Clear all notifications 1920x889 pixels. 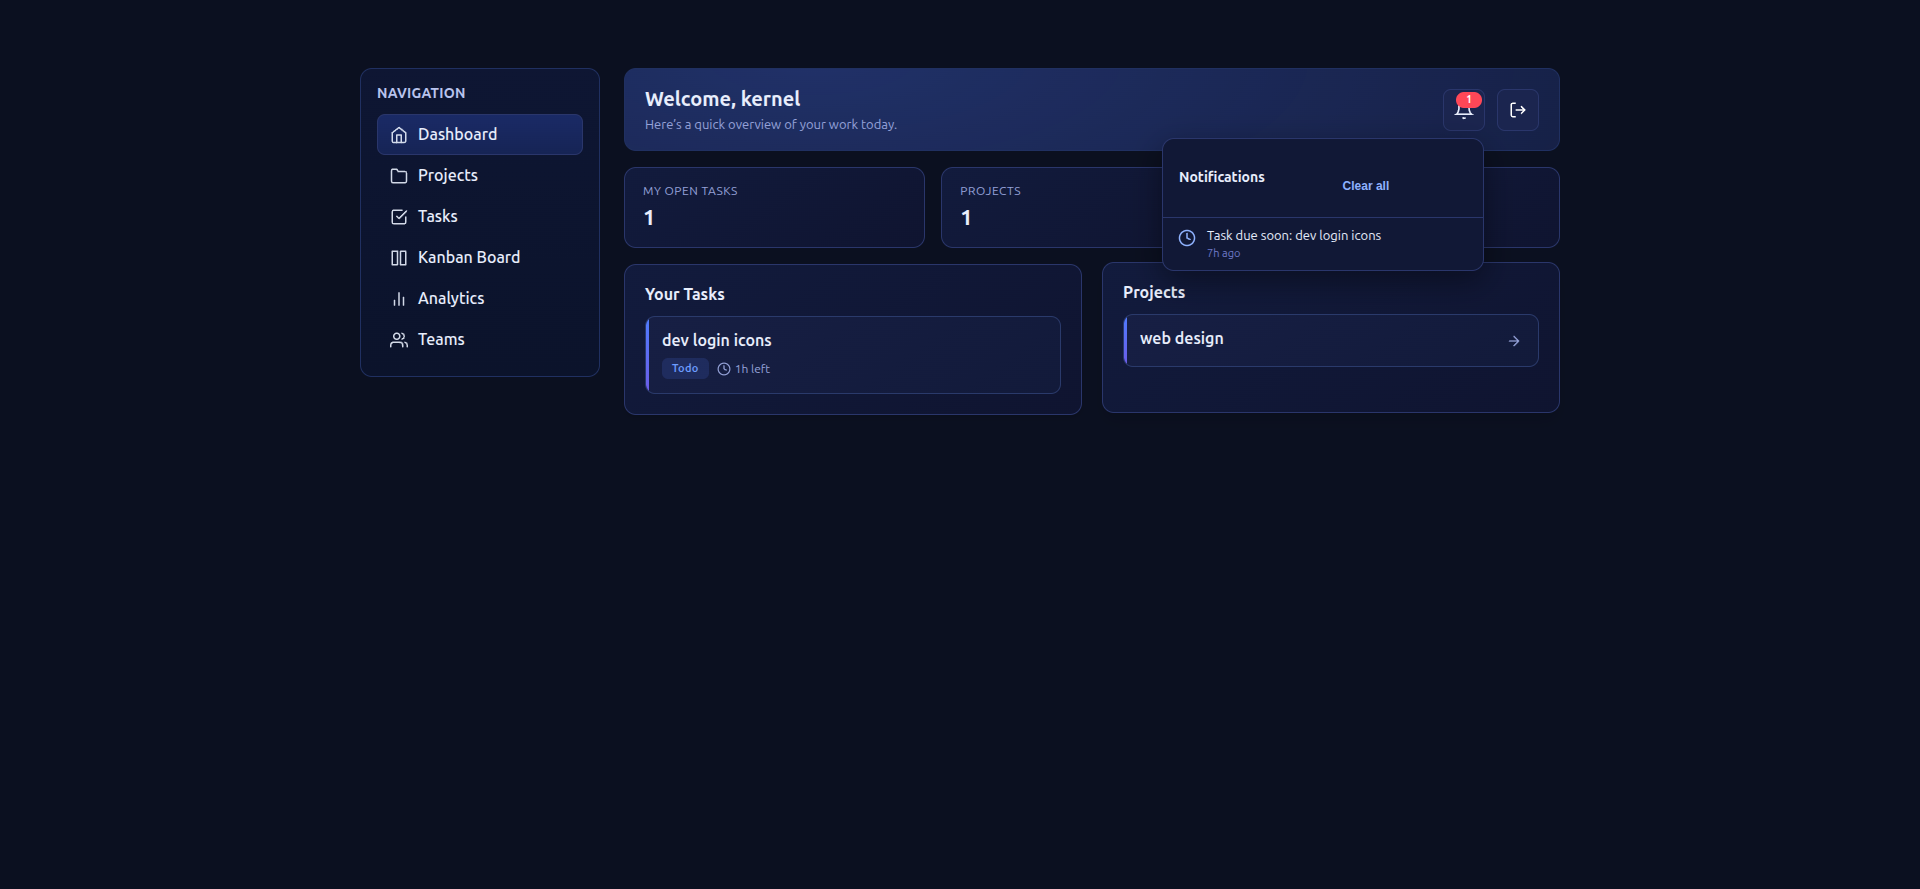coord(1365,186)
